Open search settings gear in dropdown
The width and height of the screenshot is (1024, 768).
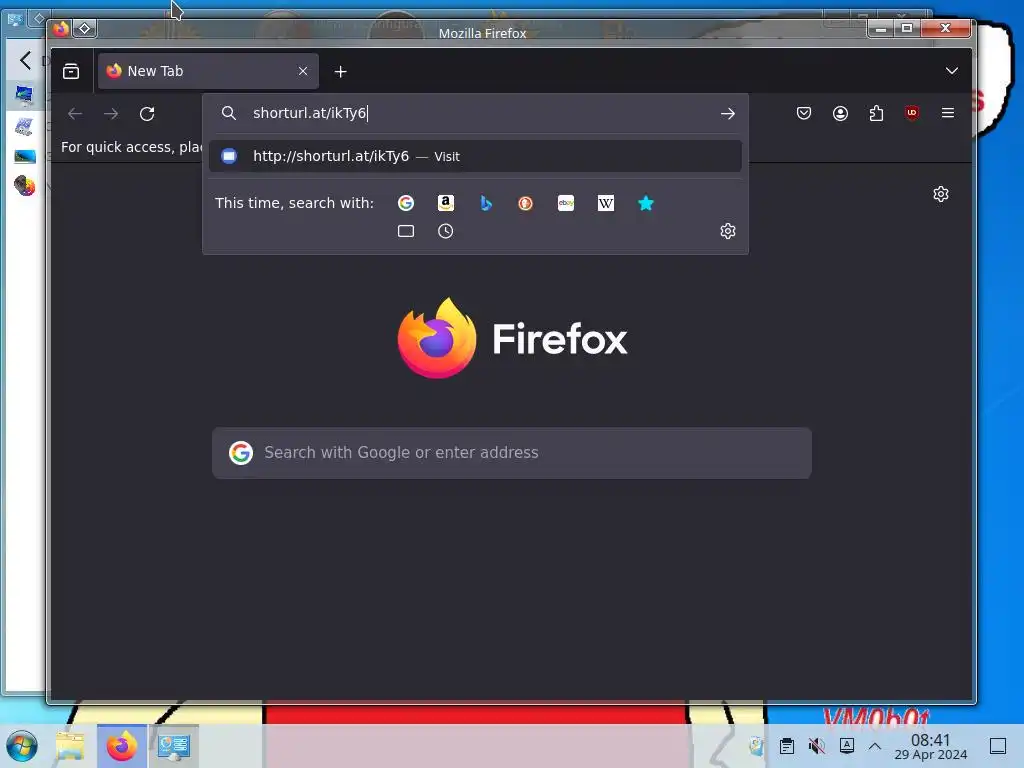pyautogui.click(x=728, y=231)
